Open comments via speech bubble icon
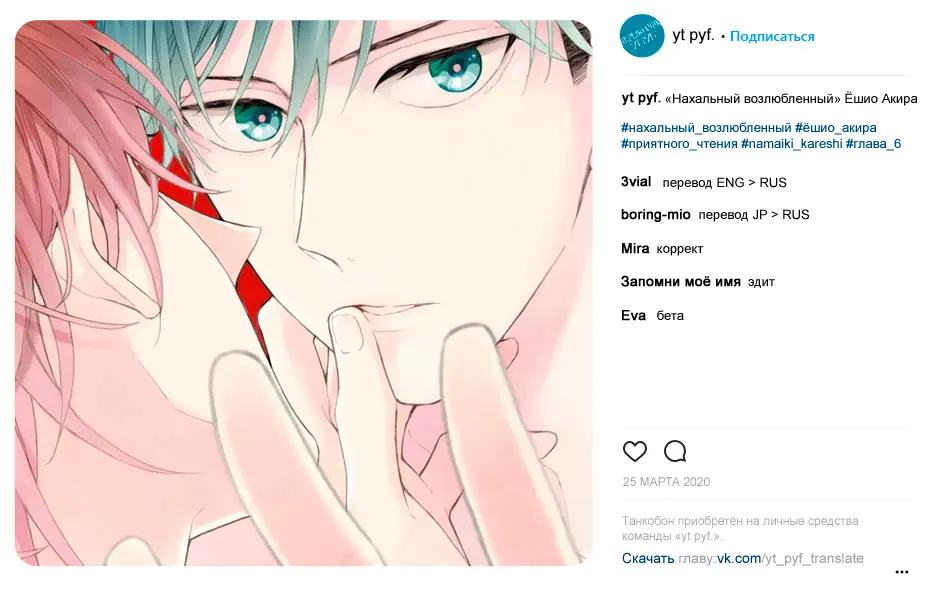The height and width of the screenshot is (589, 928). coord(675,452)
